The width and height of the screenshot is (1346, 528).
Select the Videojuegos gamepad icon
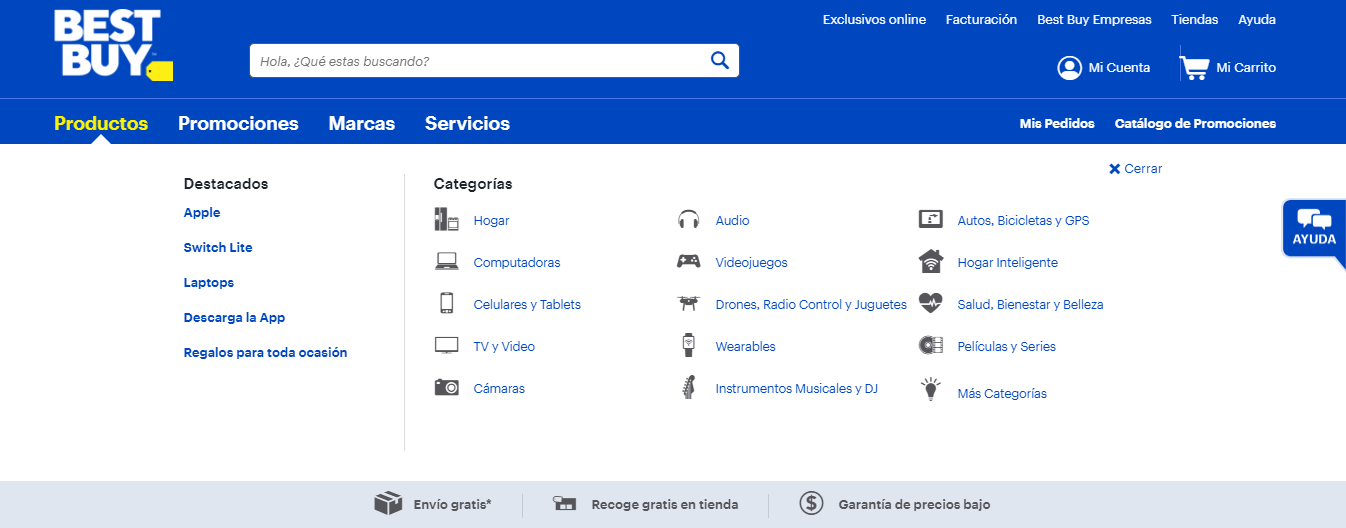[688, 262]
